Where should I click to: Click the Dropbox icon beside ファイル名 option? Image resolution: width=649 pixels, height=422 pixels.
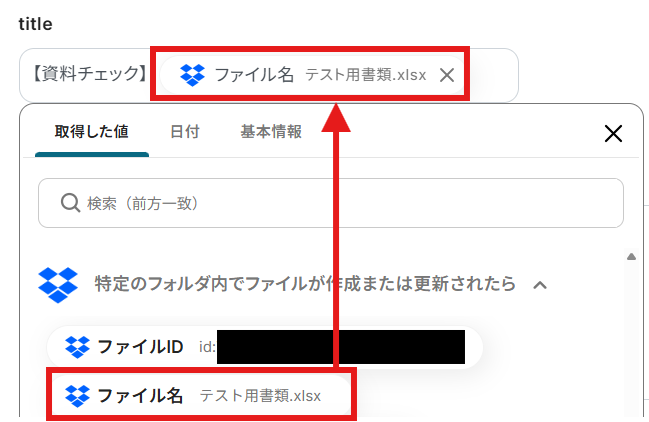click(77, 396)
